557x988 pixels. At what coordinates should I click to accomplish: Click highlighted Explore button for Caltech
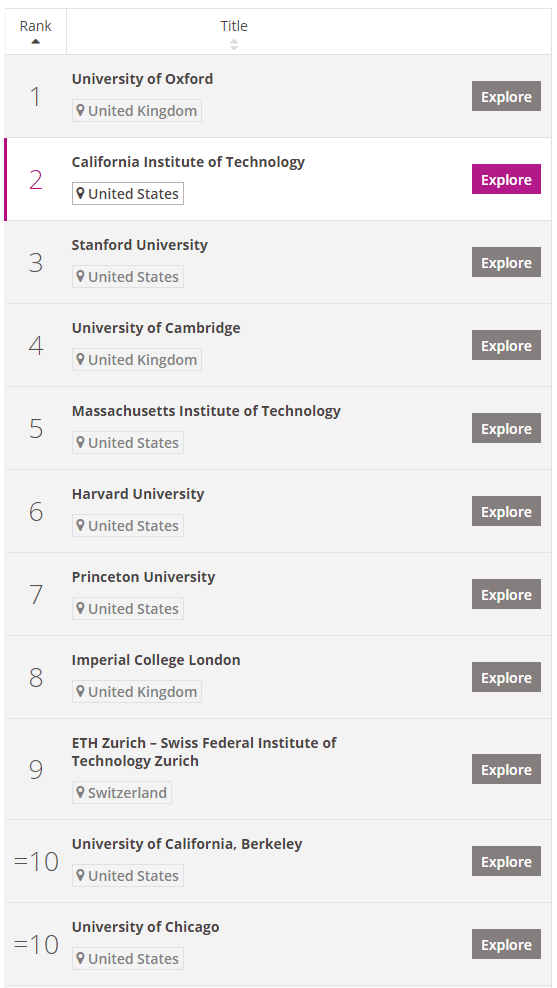pyautogui.click(x=506, y=180)
